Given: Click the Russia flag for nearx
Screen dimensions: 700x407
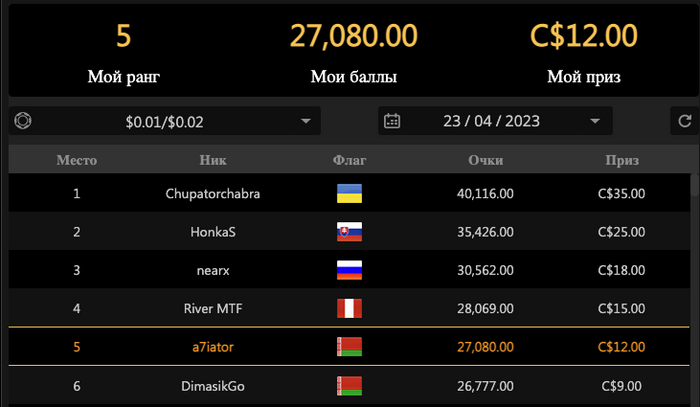Looking at the screenshot, I should [349, 270].
